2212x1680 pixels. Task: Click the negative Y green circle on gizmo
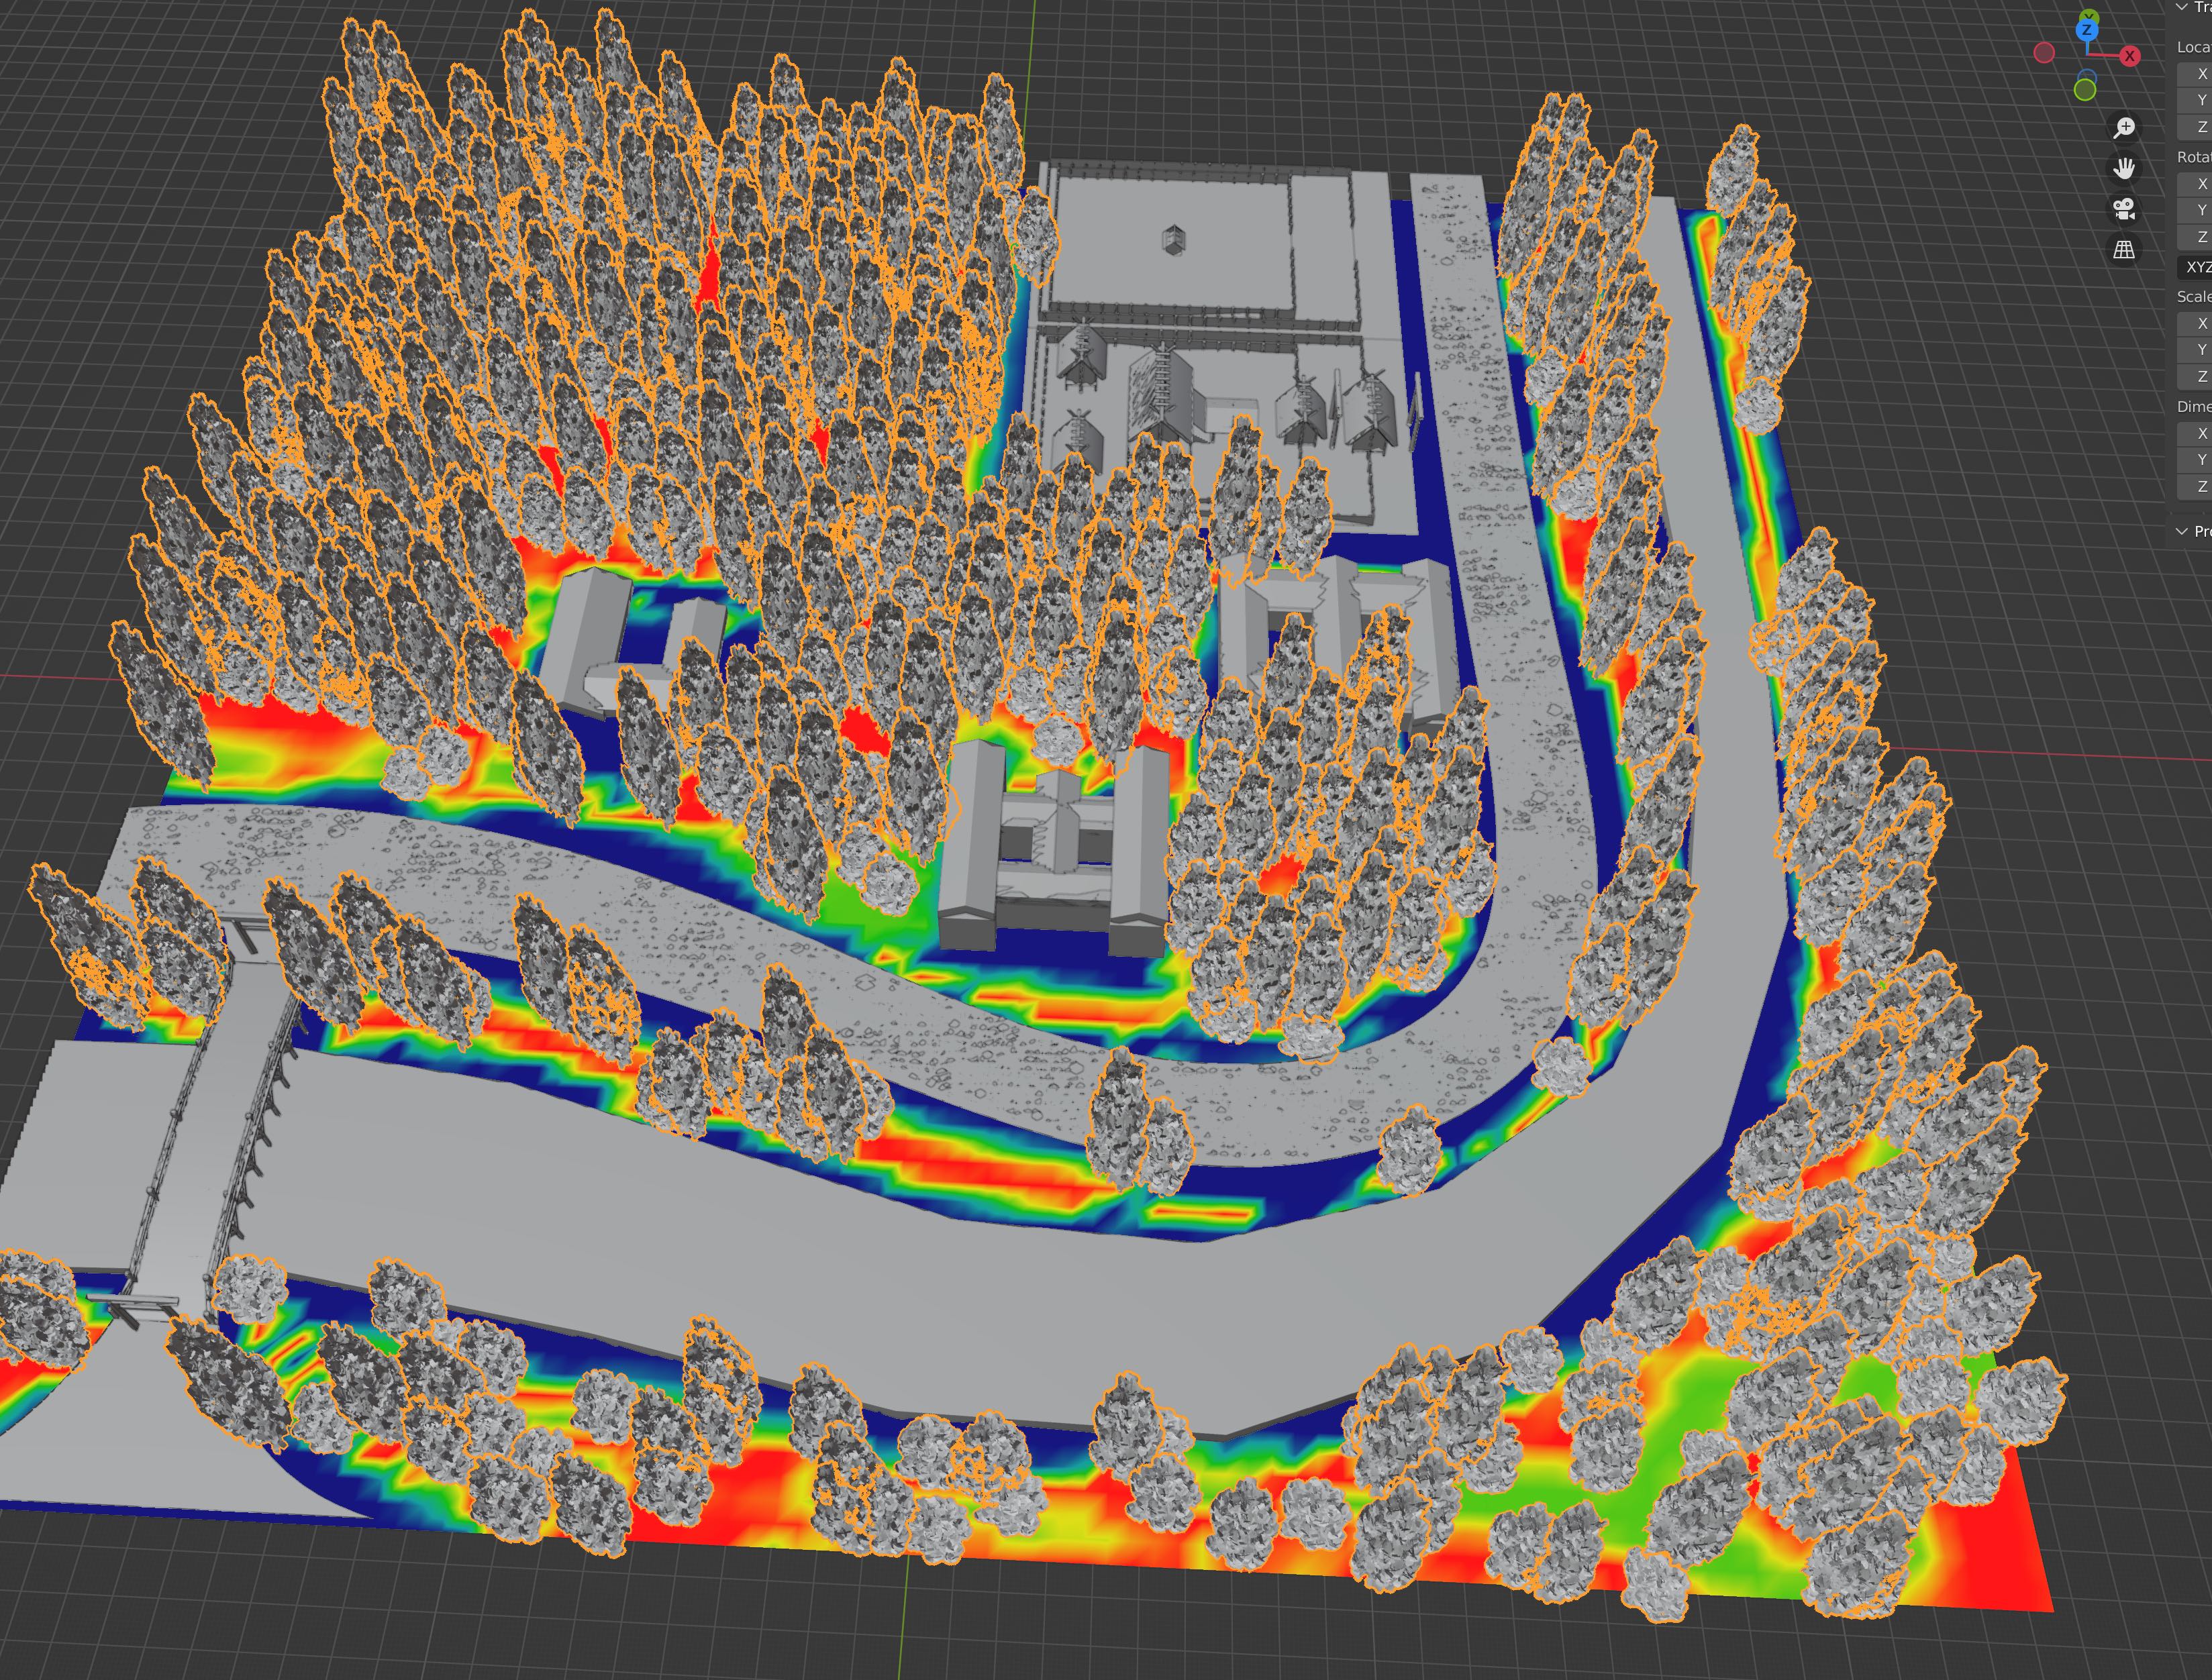(2085, 91)
